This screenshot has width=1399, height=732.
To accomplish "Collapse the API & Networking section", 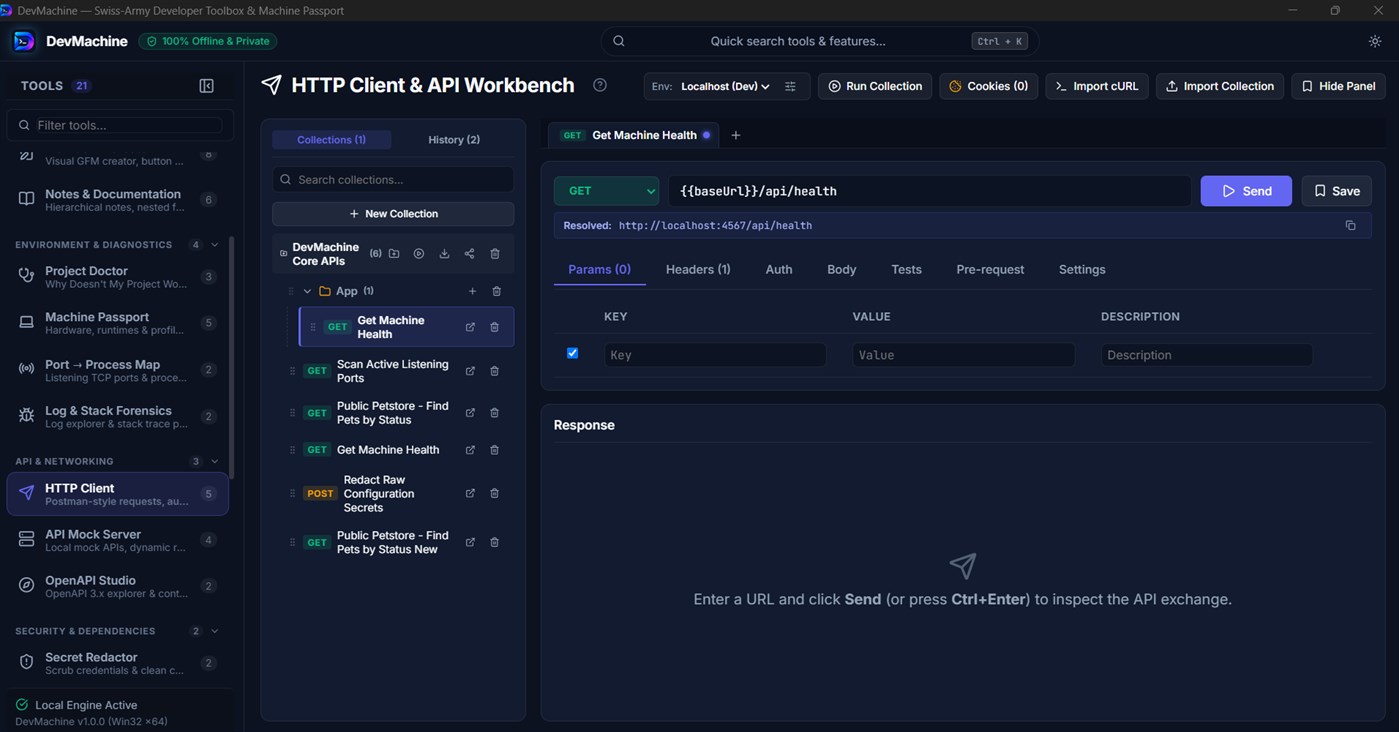I will [x=215, y=461].
